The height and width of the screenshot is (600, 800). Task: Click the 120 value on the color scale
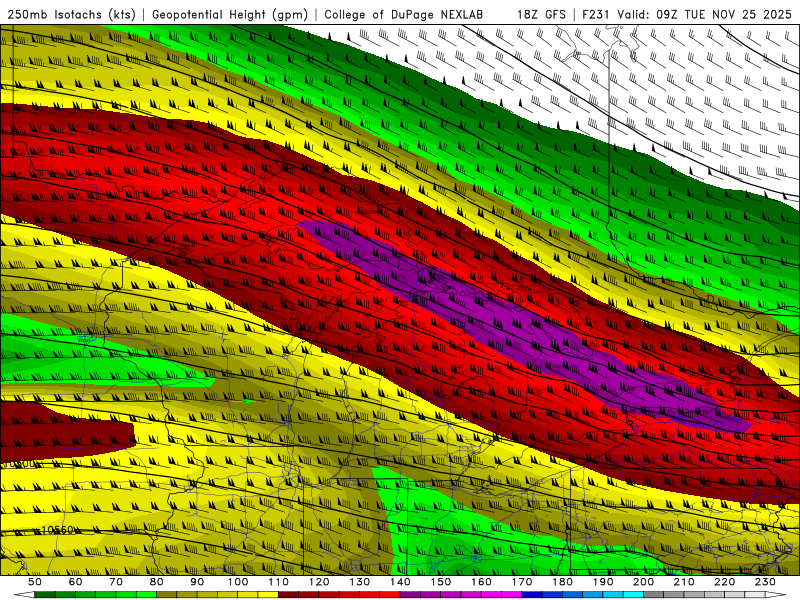click(319, 582)
